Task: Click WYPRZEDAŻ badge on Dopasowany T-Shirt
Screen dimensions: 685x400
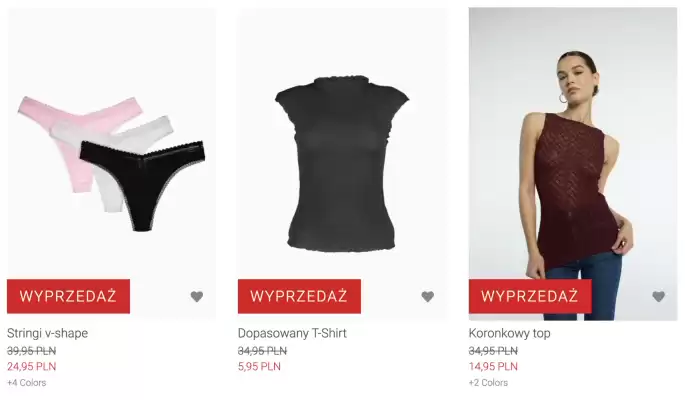Action: click(x=299, y=296)
